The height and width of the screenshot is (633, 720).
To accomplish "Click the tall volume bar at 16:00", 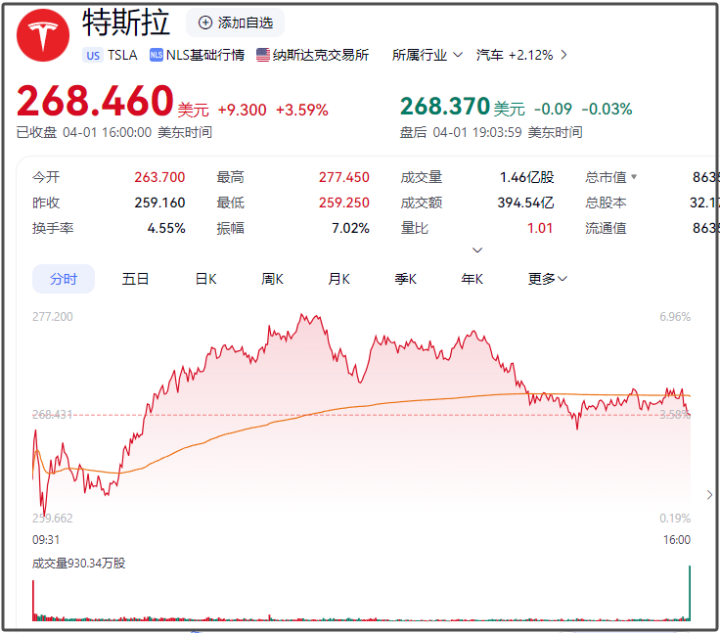I will [x=689, y=595].
